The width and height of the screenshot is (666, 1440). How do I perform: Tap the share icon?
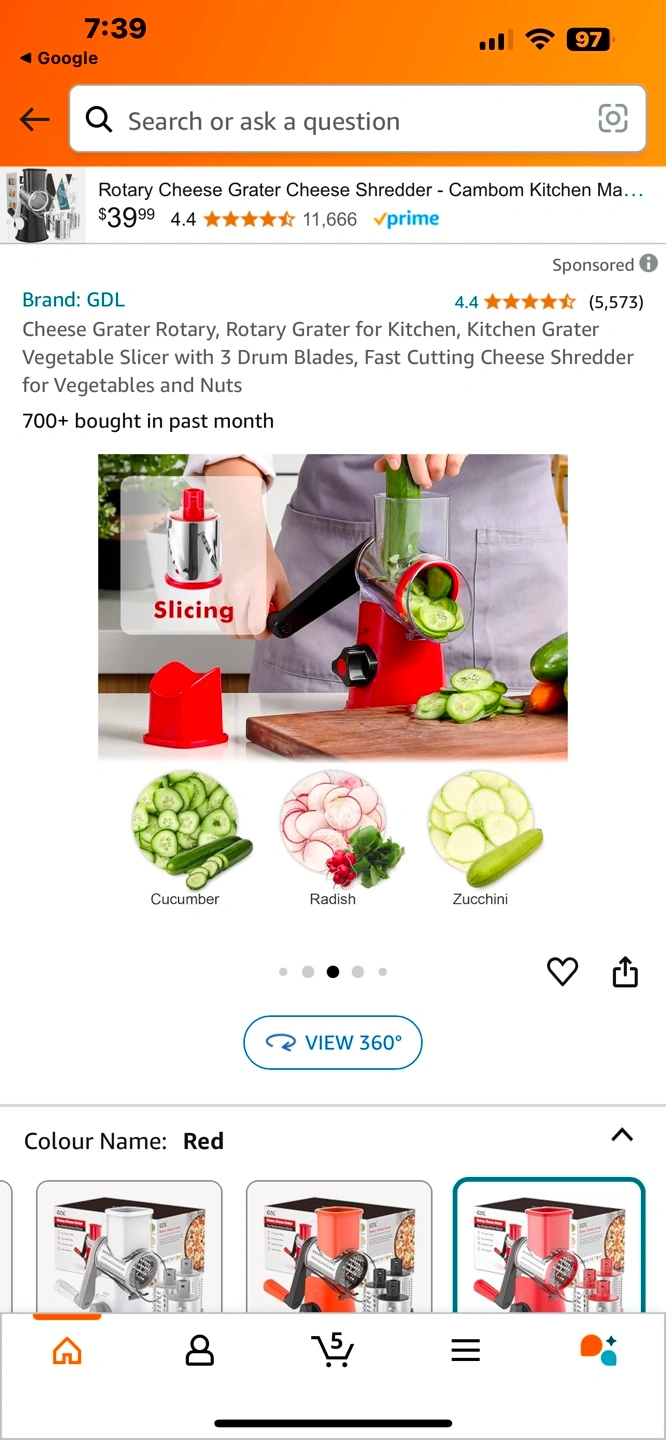click(x=625, y=971)
